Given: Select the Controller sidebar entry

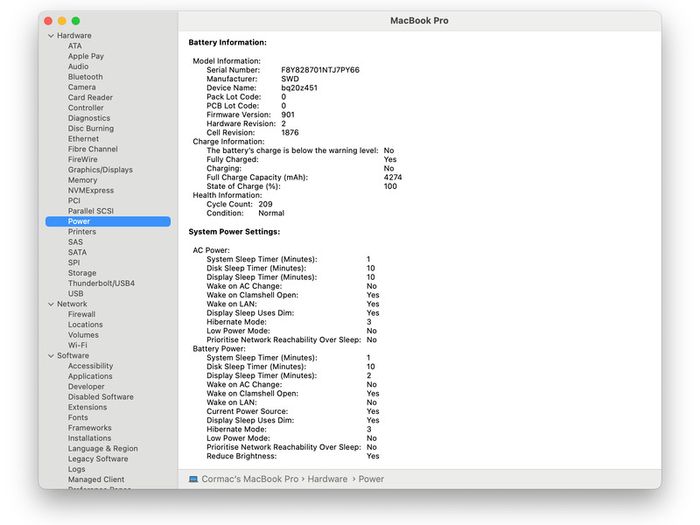Looking at the screenshot, I should pyautogui.click(x=86, y=108).
